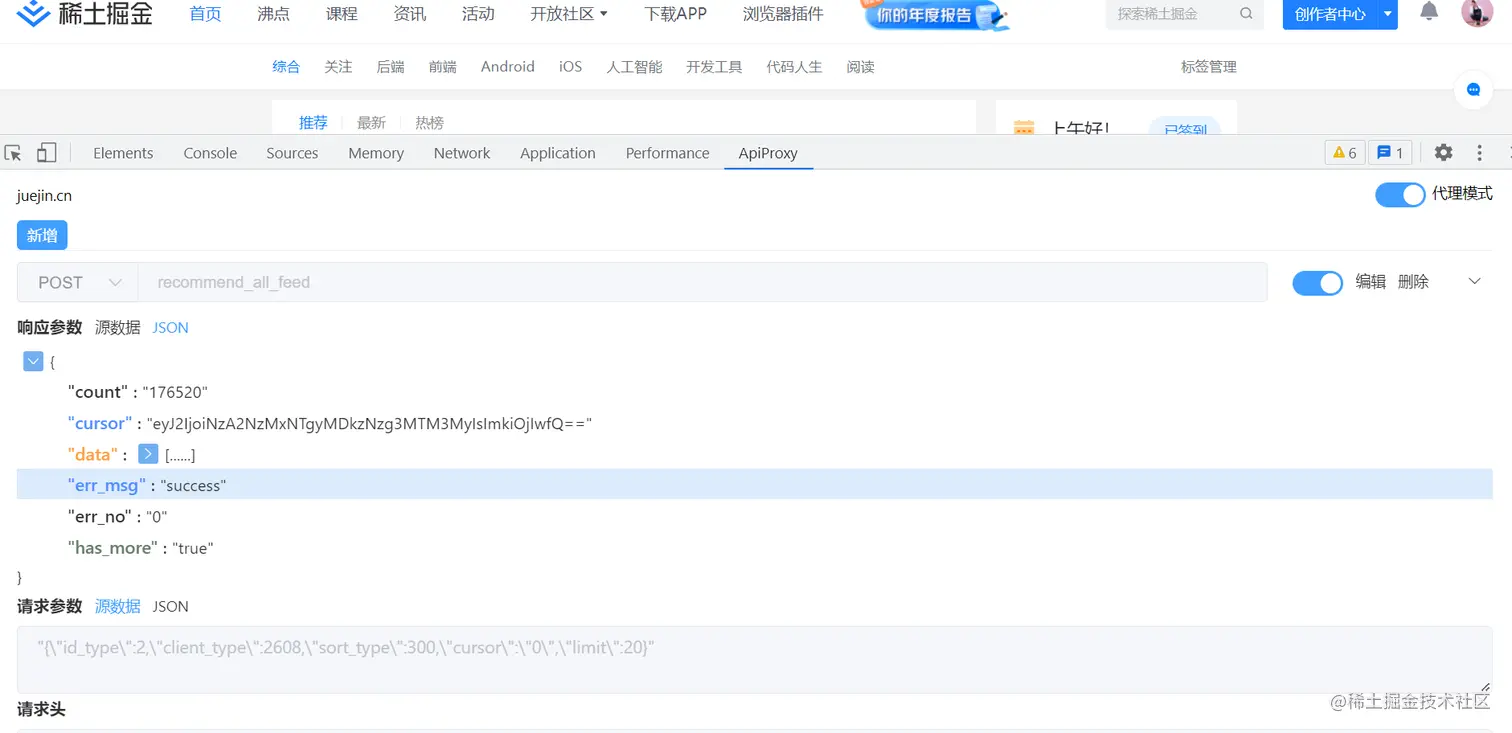Screen dimensions: 1512x733
Task: Click the "cursor" JSON key
Action: (99, 423)
